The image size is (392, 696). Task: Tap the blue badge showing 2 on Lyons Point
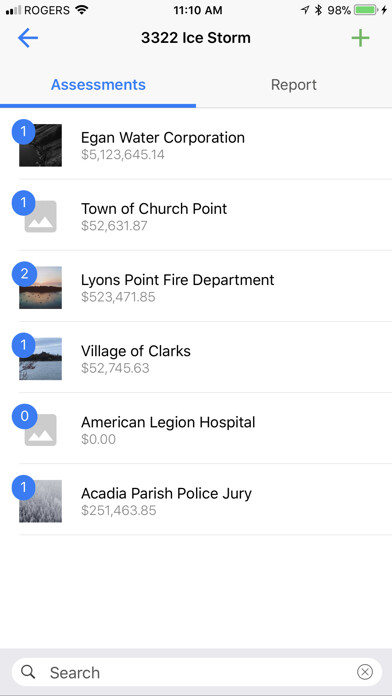pos(24,274)
